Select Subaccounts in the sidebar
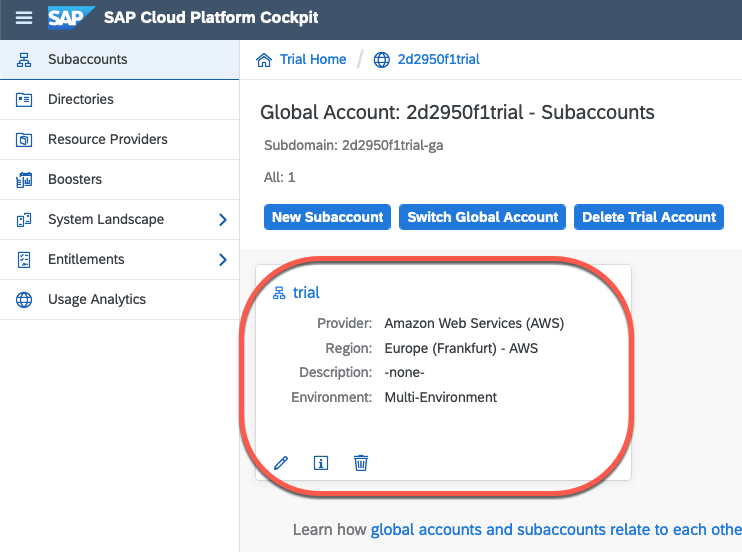742x552 pixels. tap(88, 60)
